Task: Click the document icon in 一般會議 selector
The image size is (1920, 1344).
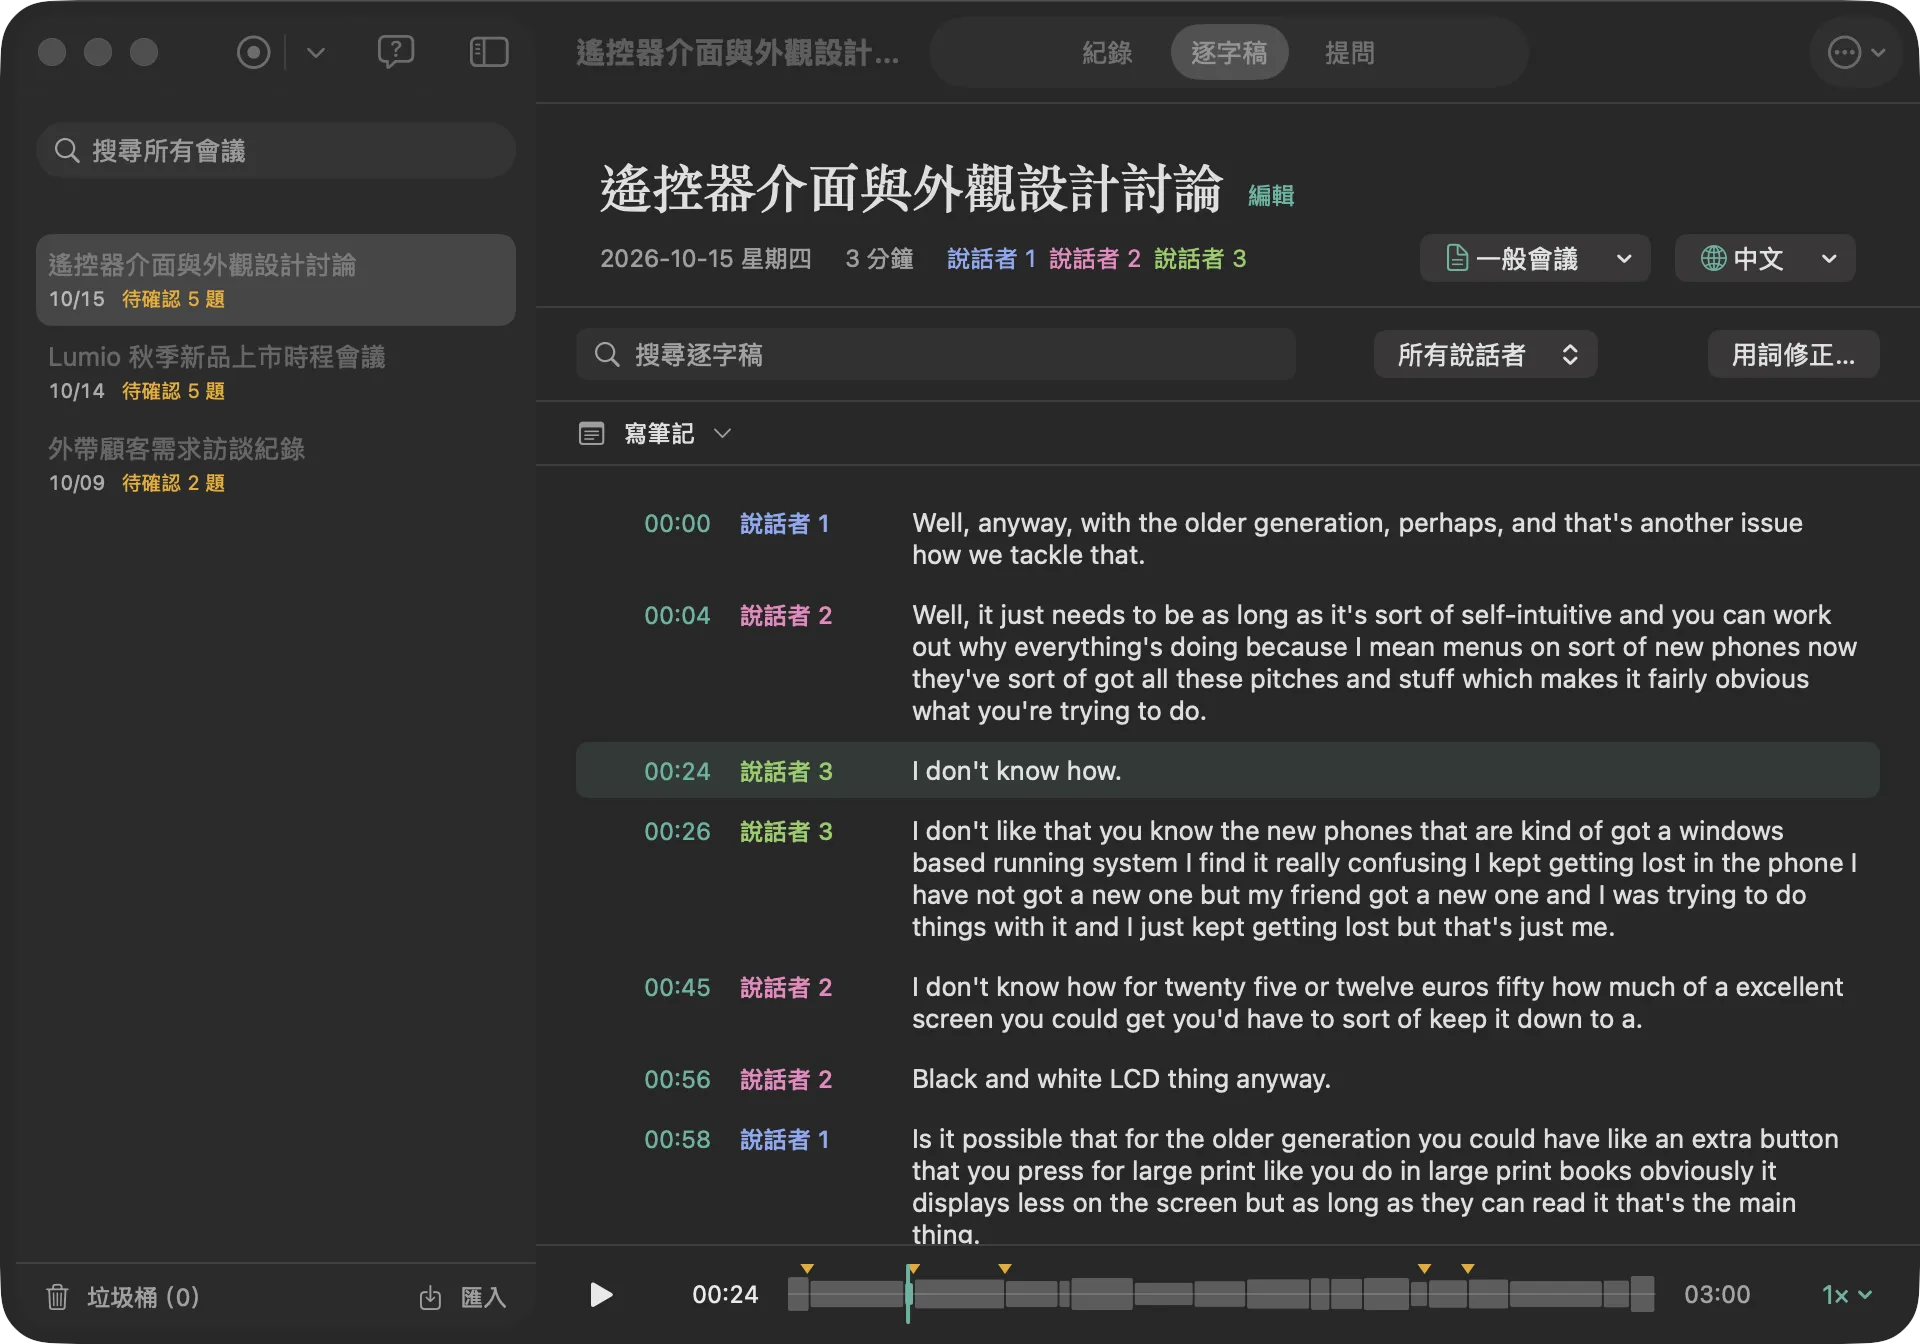Action: (x=1457, y=259)
